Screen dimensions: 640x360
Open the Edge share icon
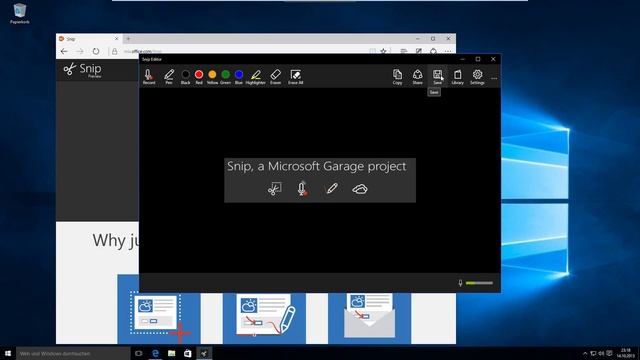coord(433,51)
